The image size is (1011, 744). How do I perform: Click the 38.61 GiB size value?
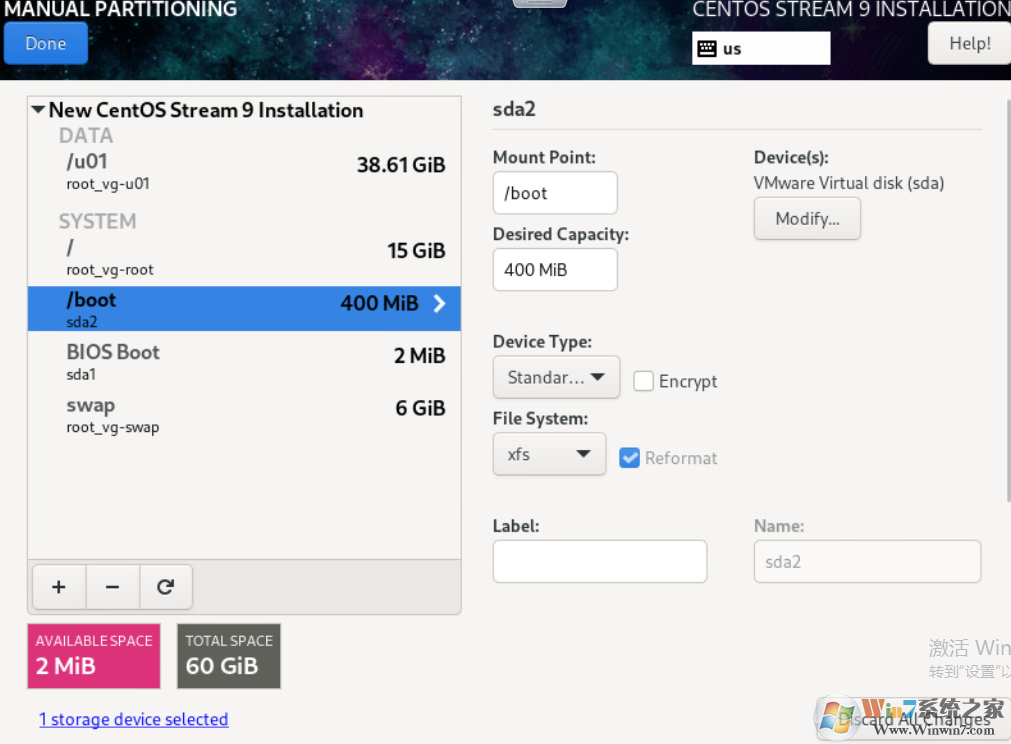pos(401,165)
